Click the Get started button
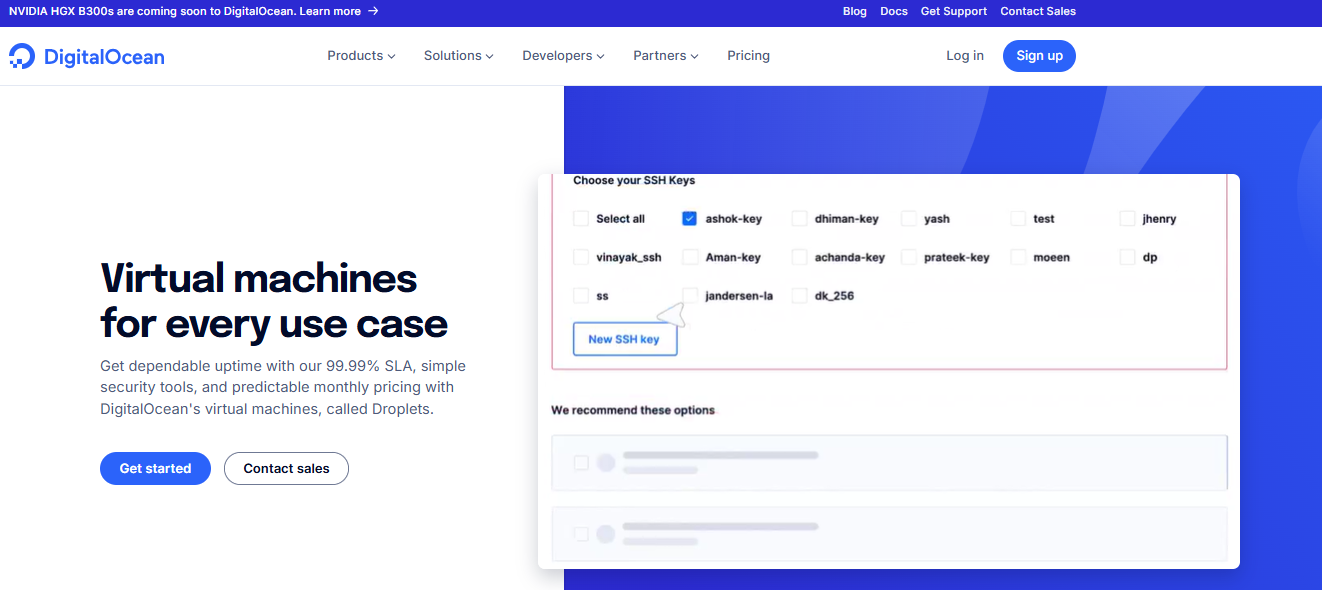 click(155, 468)
